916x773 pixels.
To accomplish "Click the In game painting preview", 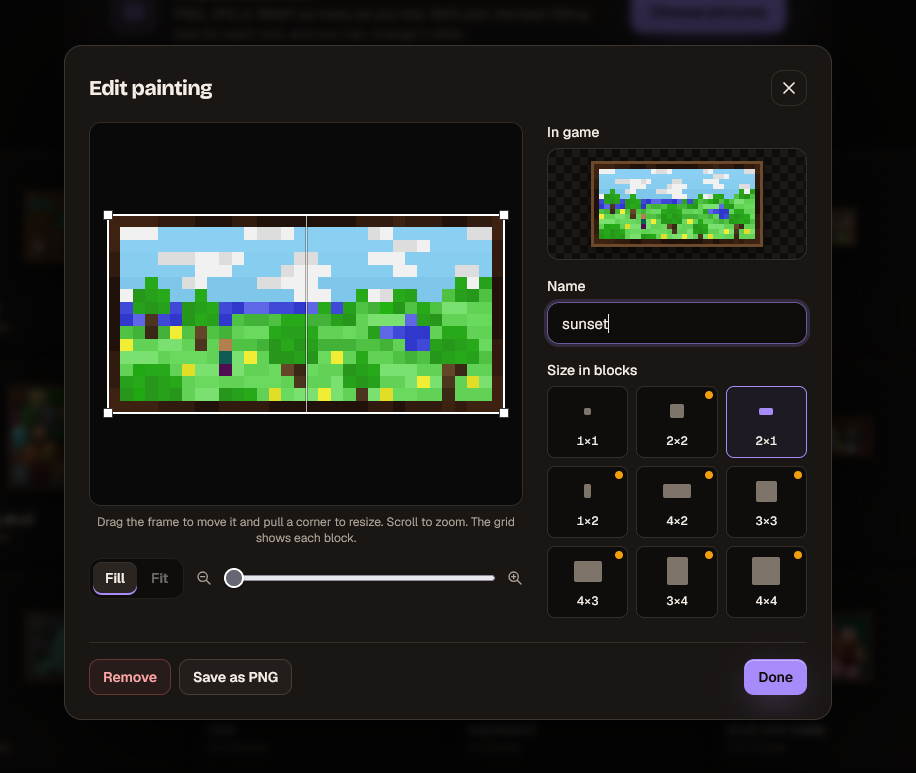I will [x=676, y=203].
